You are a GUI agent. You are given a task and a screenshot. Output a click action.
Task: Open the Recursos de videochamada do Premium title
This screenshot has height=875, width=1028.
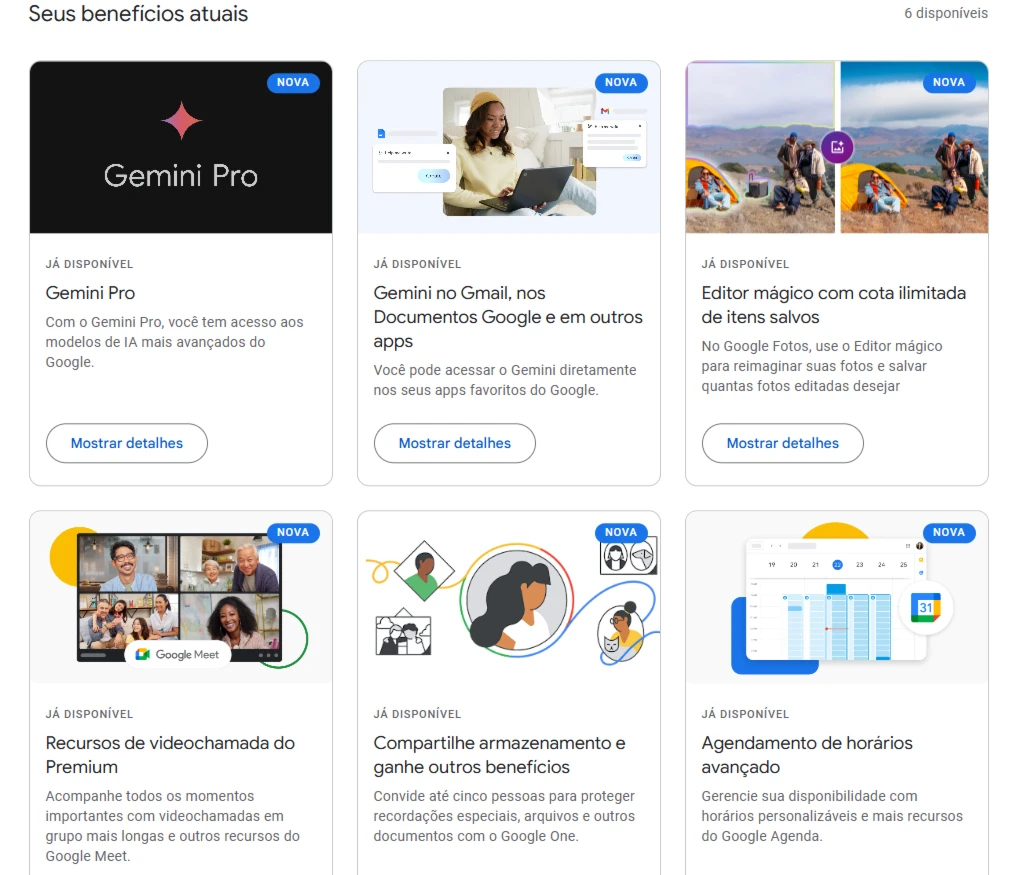170,755
